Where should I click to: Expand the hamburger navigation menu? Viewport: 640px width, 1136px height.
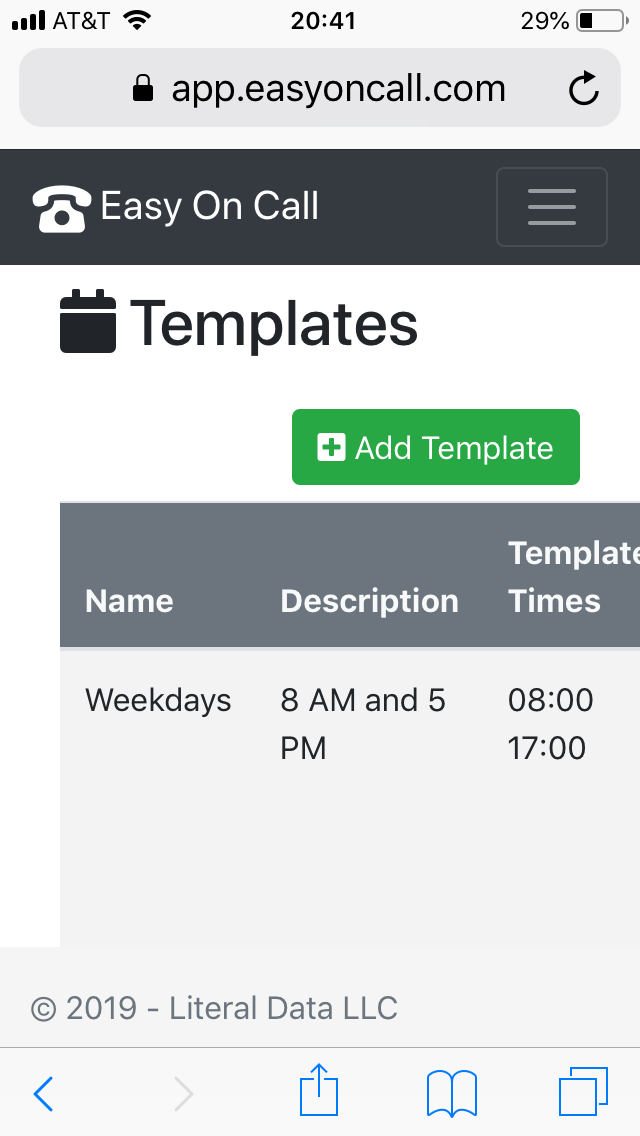click(x=551, y=207)
